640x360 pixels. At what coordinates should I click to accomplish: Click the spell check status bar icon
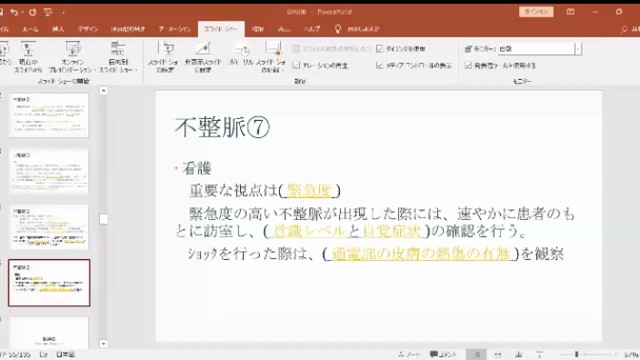click(43, 354)
